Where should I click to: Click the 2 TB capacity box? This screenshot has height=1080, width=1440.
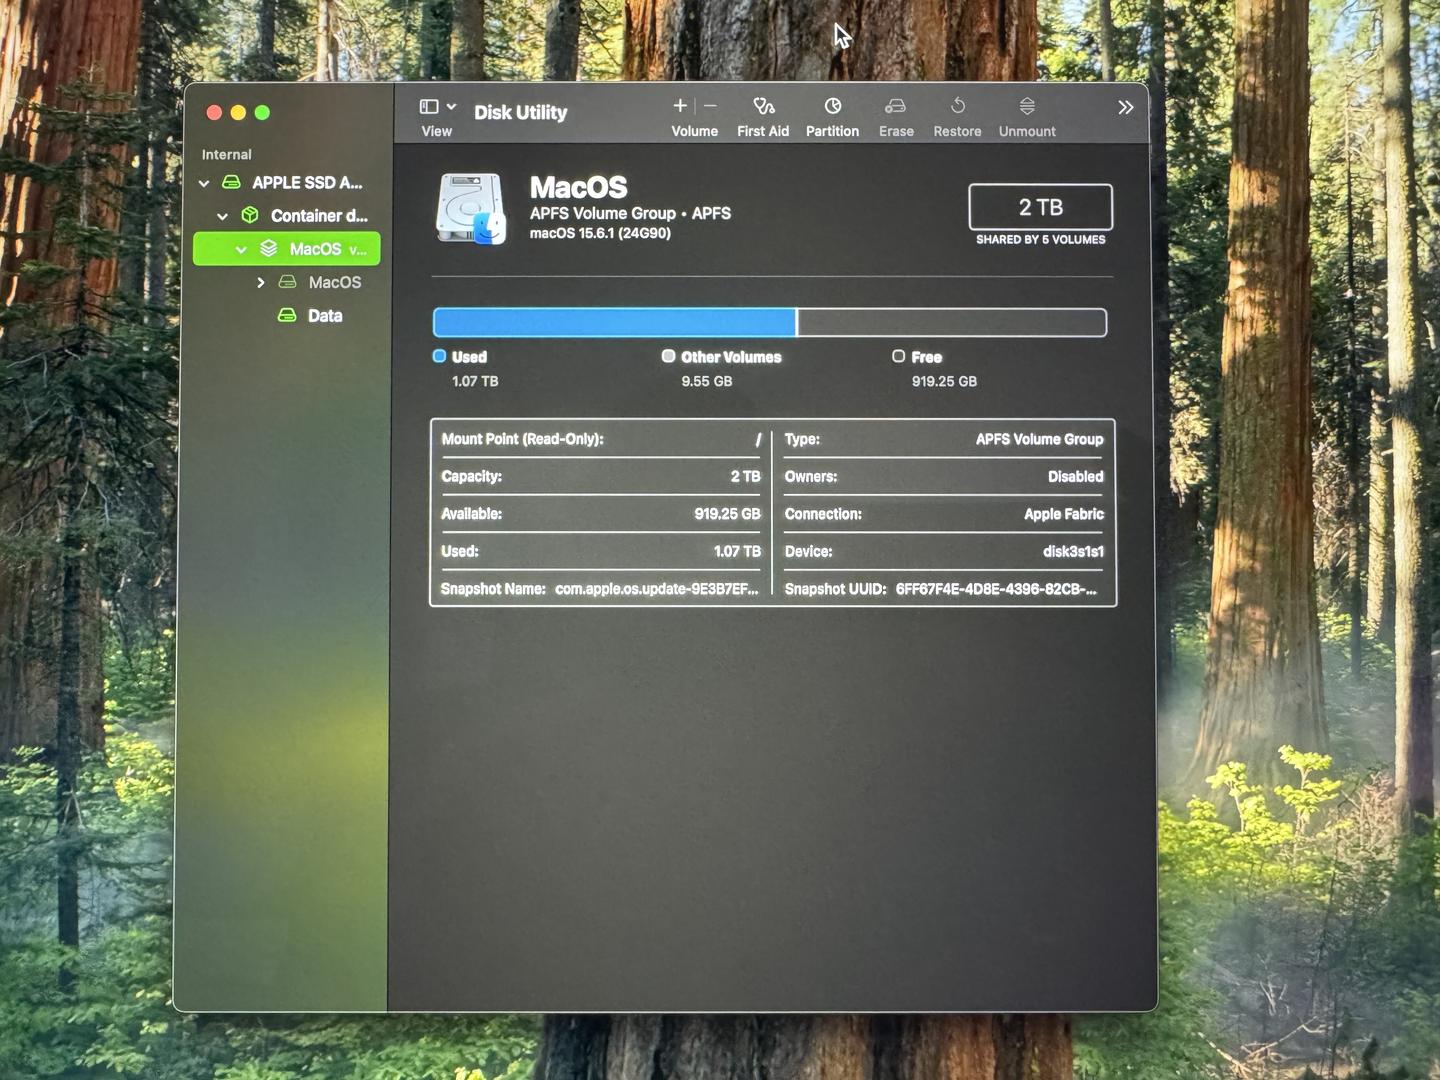(1040, 207)
